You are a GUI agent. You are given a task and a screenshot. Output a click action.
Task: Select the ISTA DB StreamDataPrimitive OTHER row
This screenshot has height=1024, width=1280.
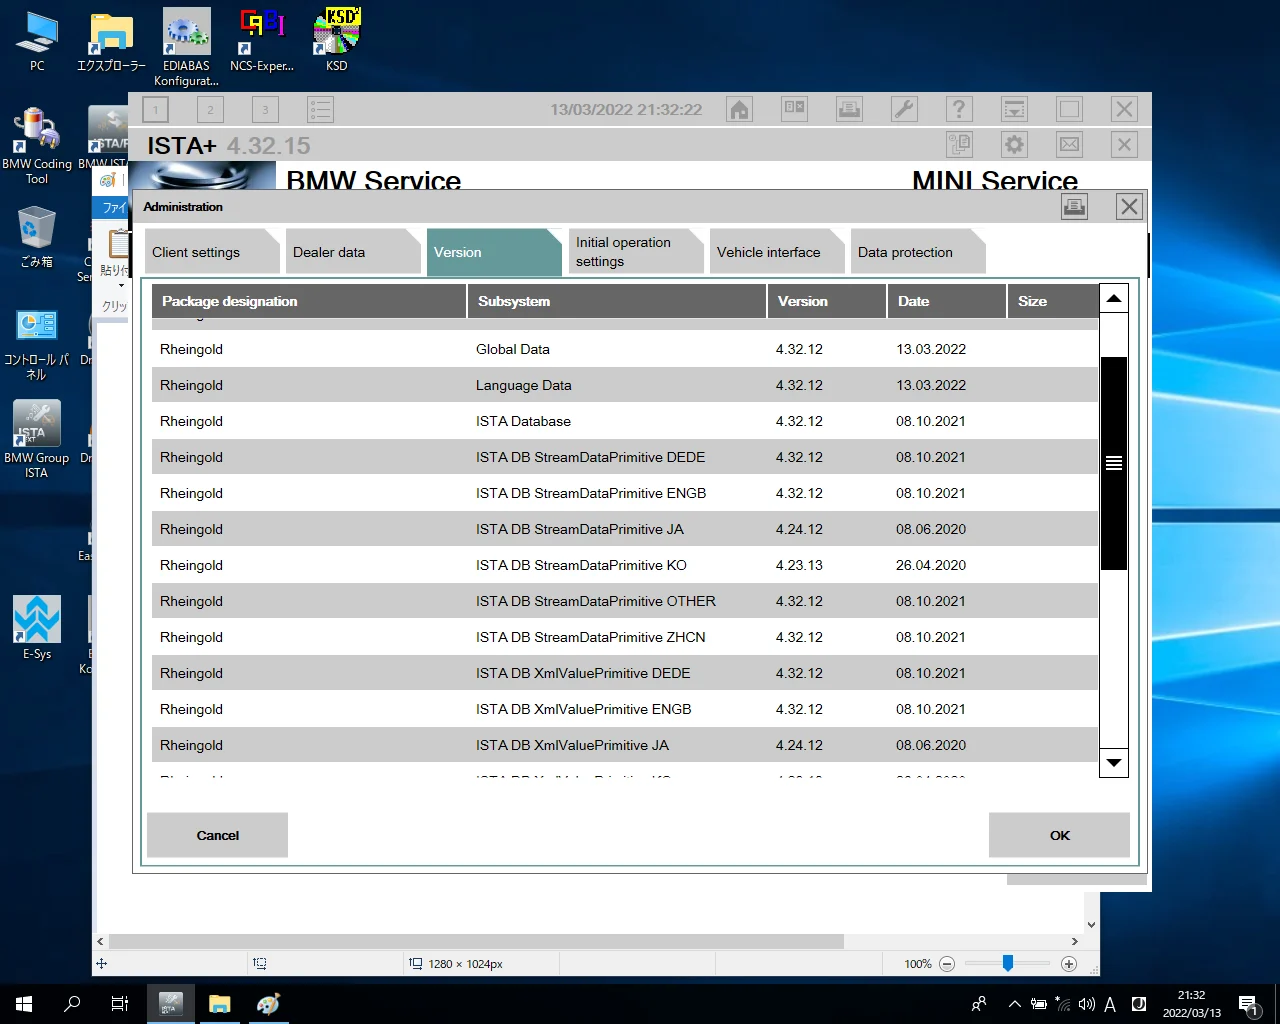point(625,601)
